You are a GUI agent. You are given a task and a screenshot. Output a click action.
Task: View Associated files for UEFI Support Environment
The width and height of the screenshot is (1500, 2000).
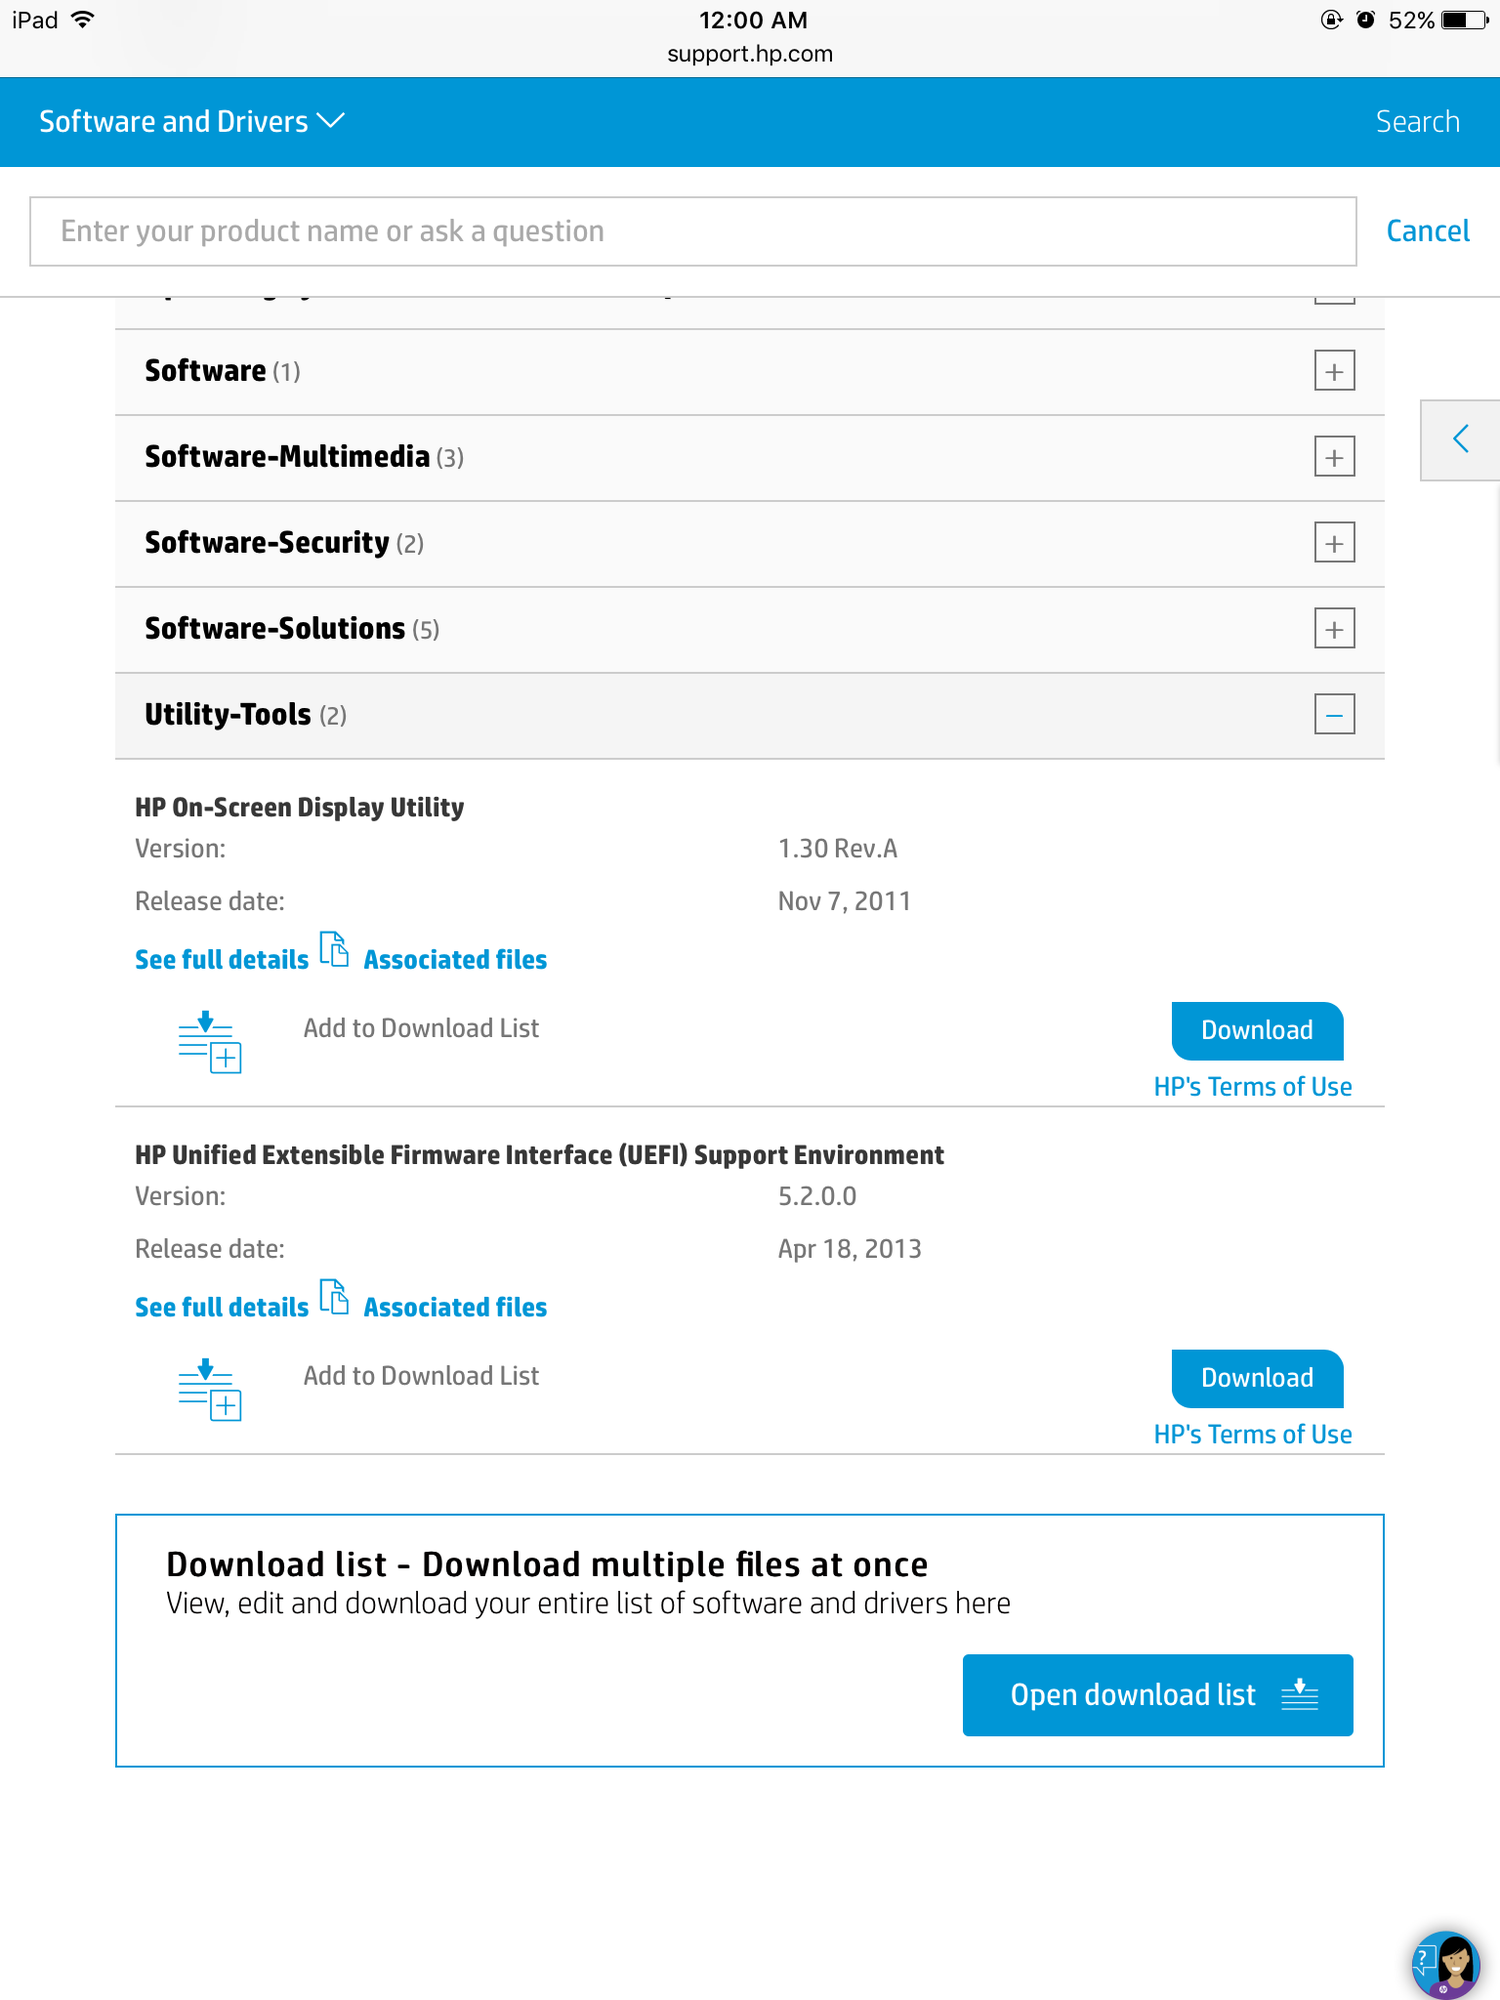pyautogui.click(x=455, y=1308)
